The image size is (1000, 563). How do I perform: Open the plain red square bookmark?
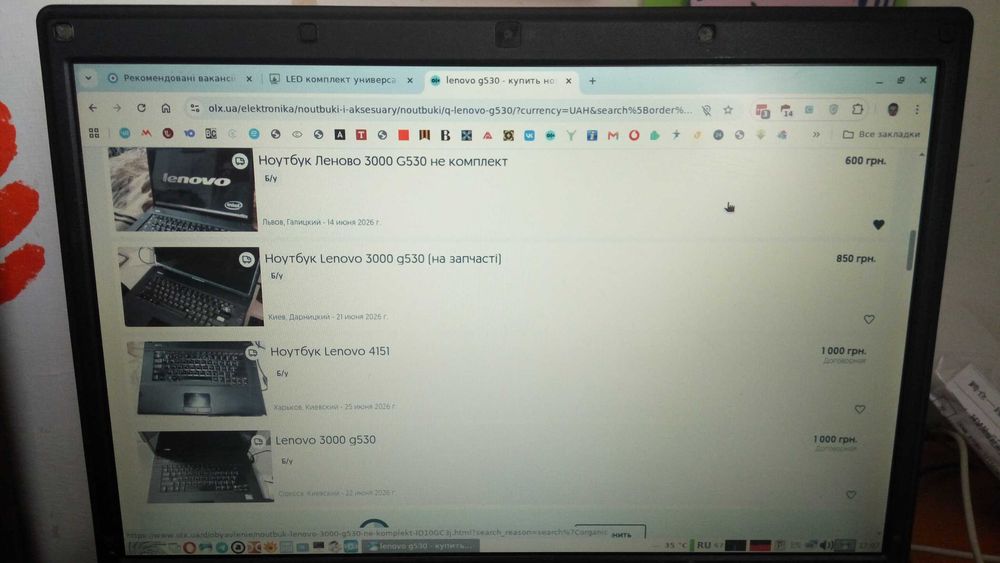coord(403,135)
